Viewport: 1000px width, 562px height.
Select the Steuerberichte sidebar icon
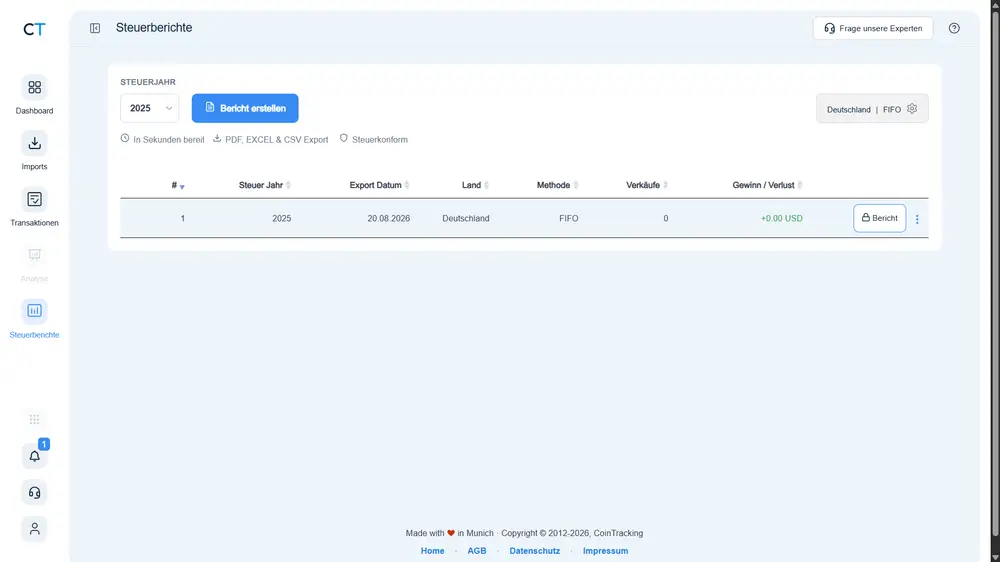coord(34,311)
